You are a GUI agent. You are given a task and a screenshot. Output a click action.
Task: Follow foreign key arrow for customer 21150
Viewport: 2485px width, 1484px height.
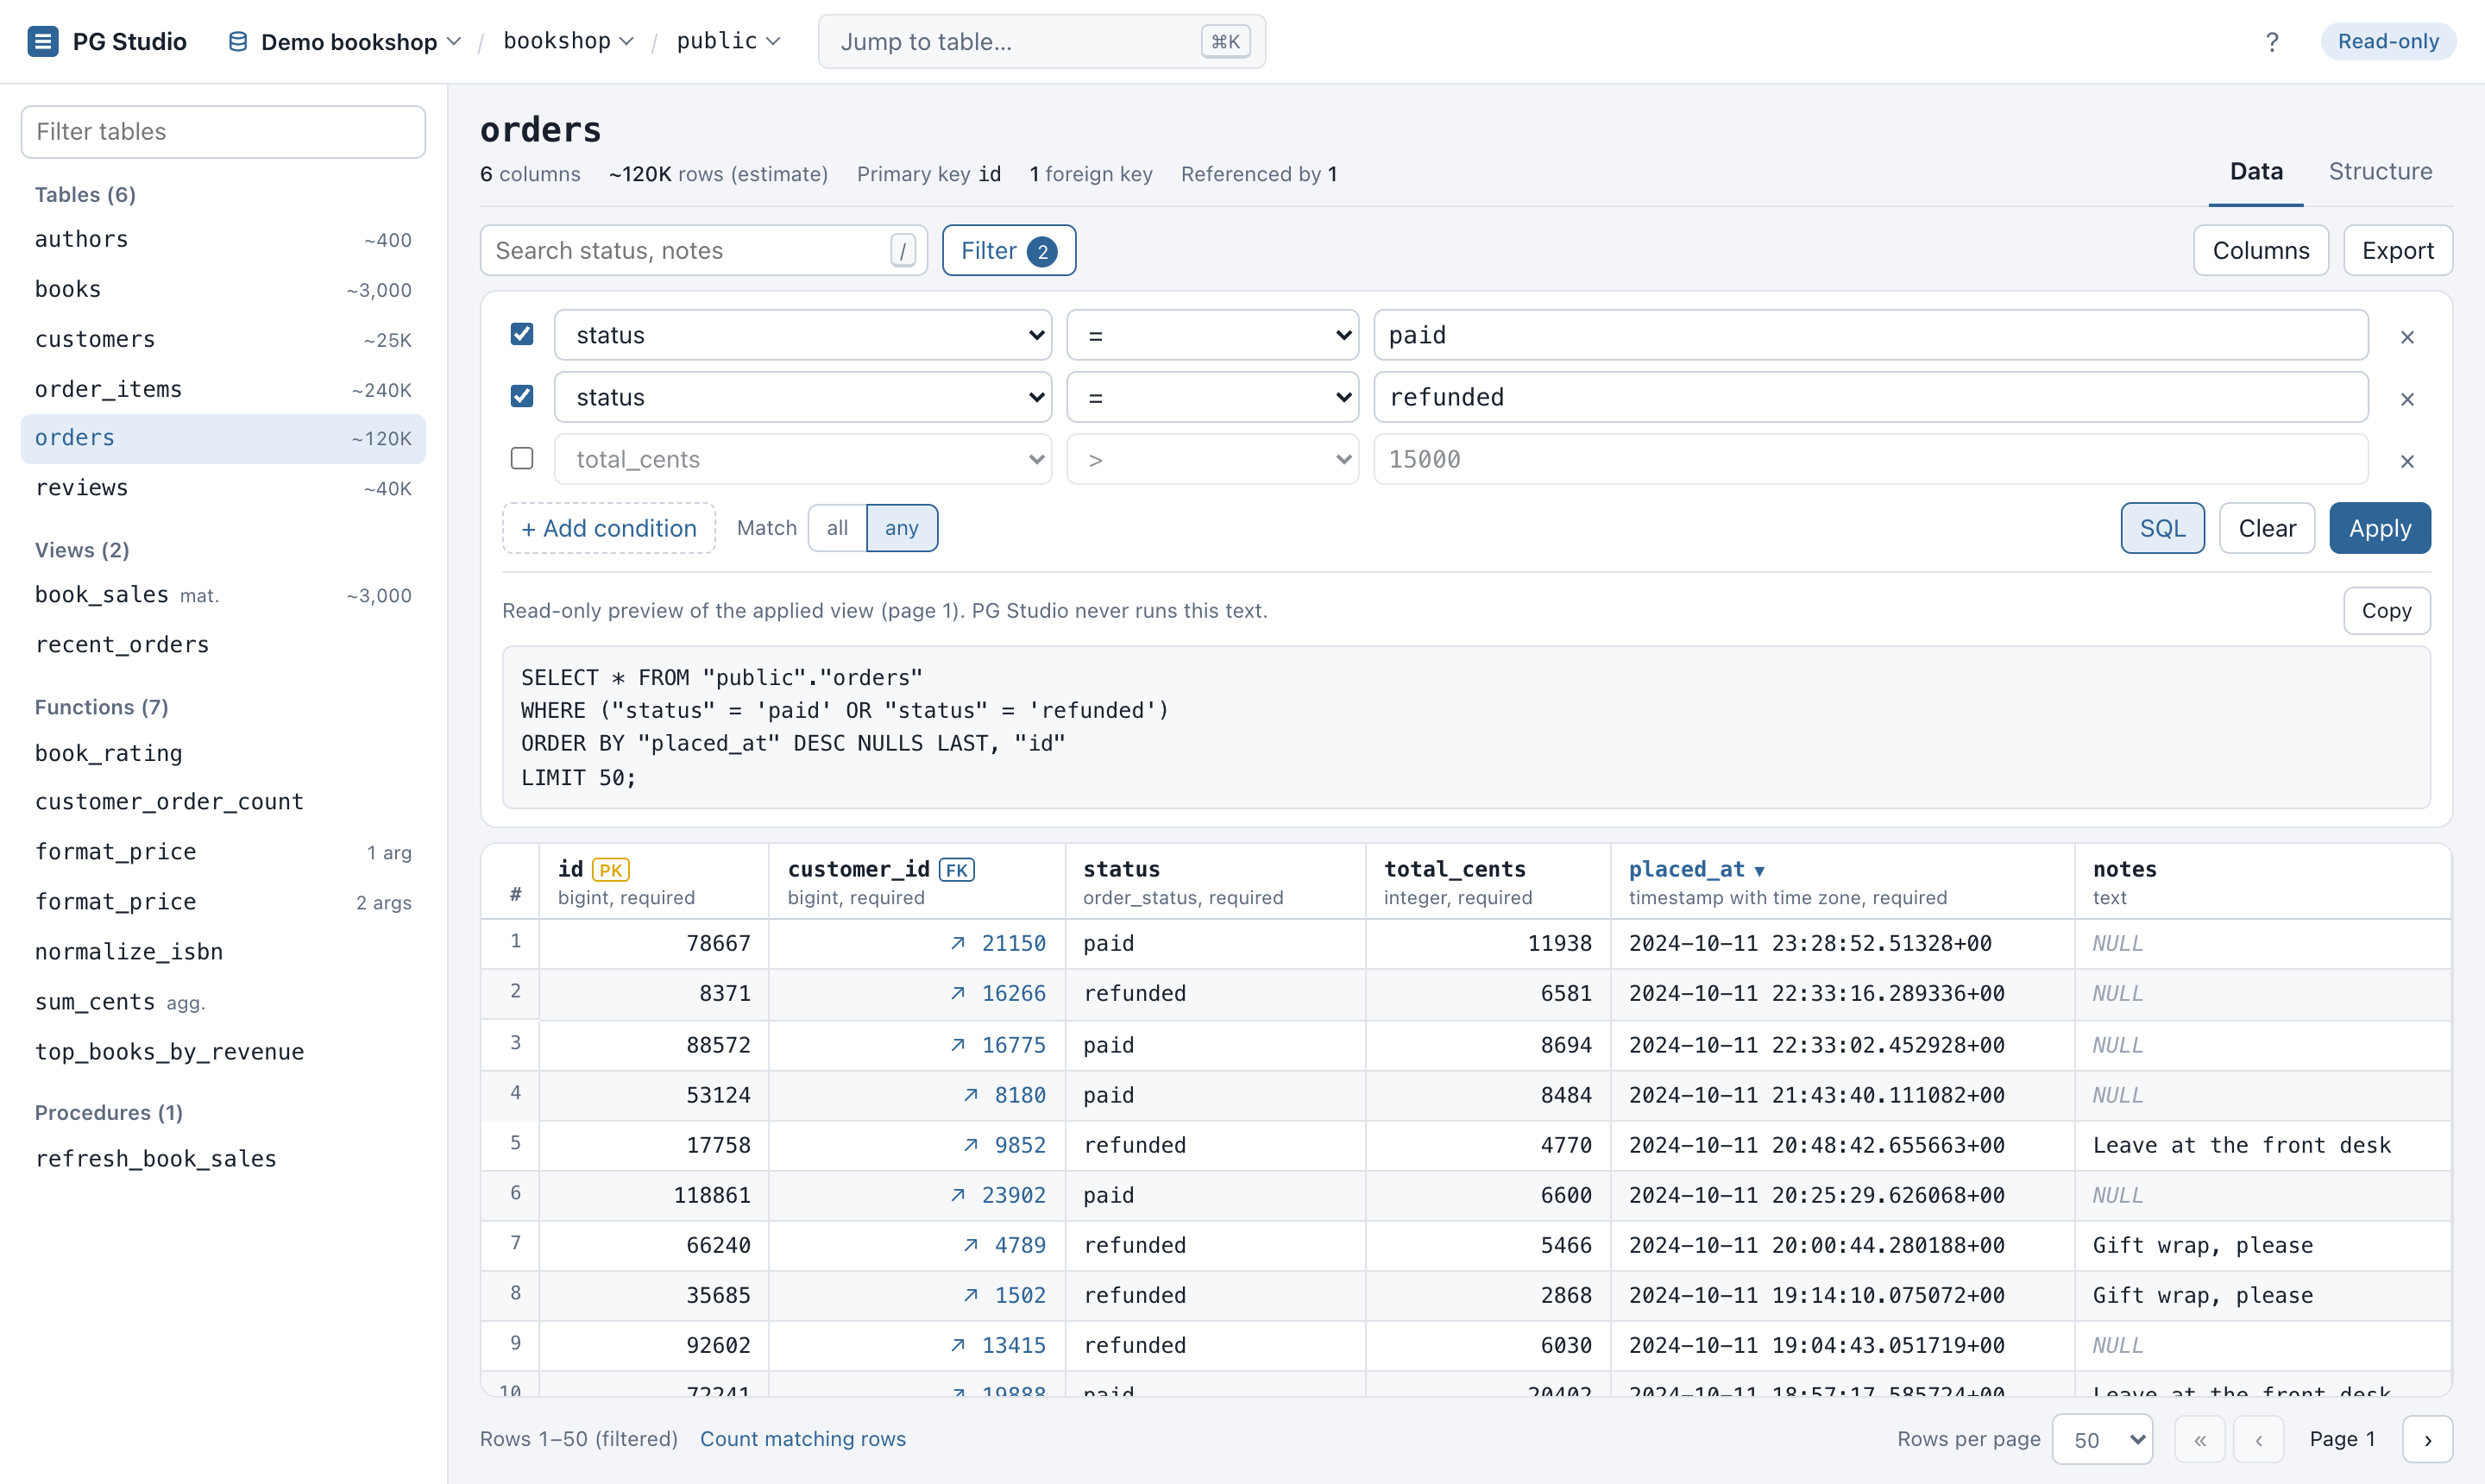click(x=958, y=943)
